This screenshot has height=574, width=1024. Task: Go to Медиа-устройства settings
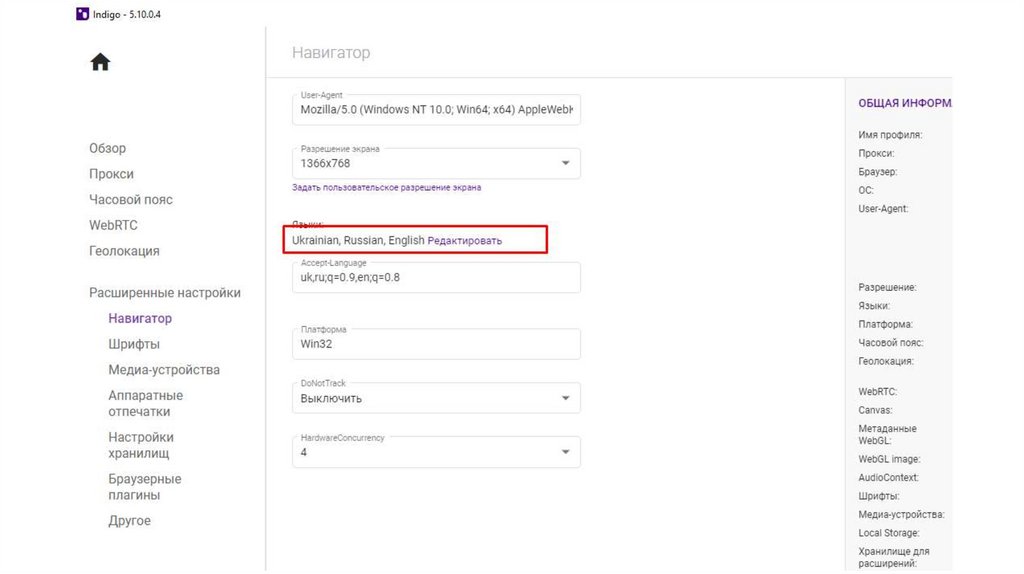point(164,370)
